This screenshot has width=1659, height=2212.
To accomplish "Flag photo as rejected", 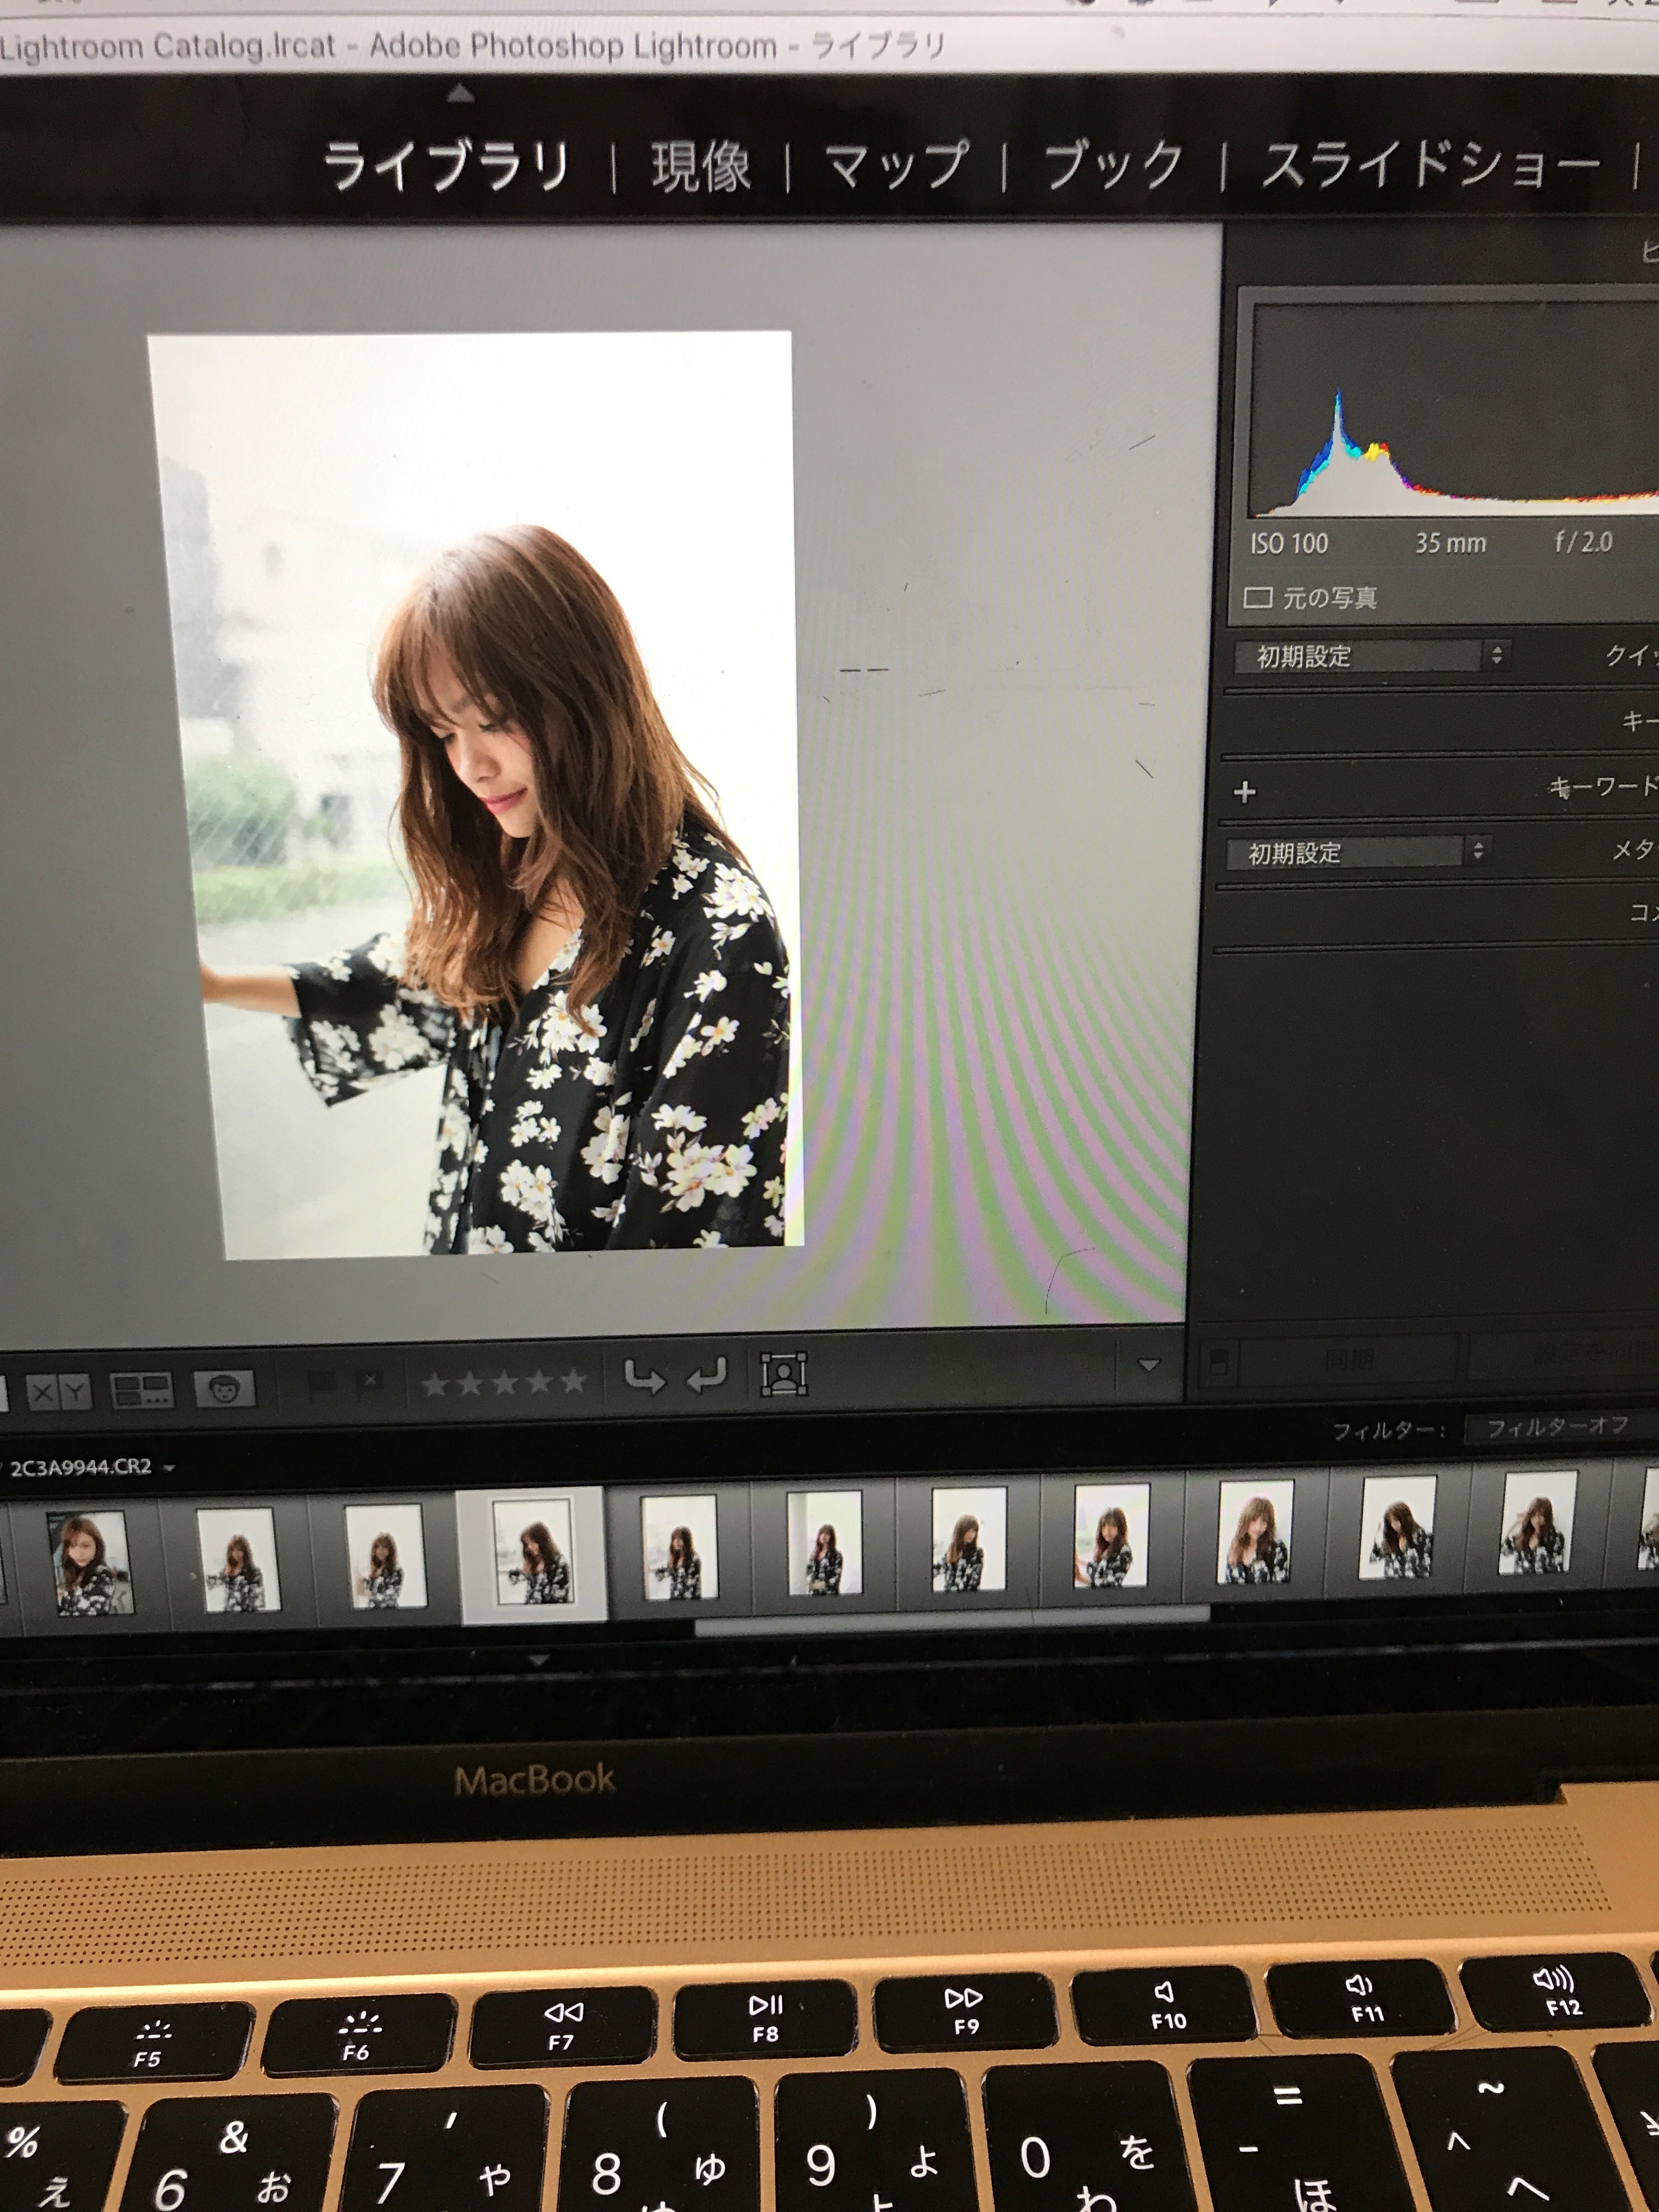I will (370, 1383).
